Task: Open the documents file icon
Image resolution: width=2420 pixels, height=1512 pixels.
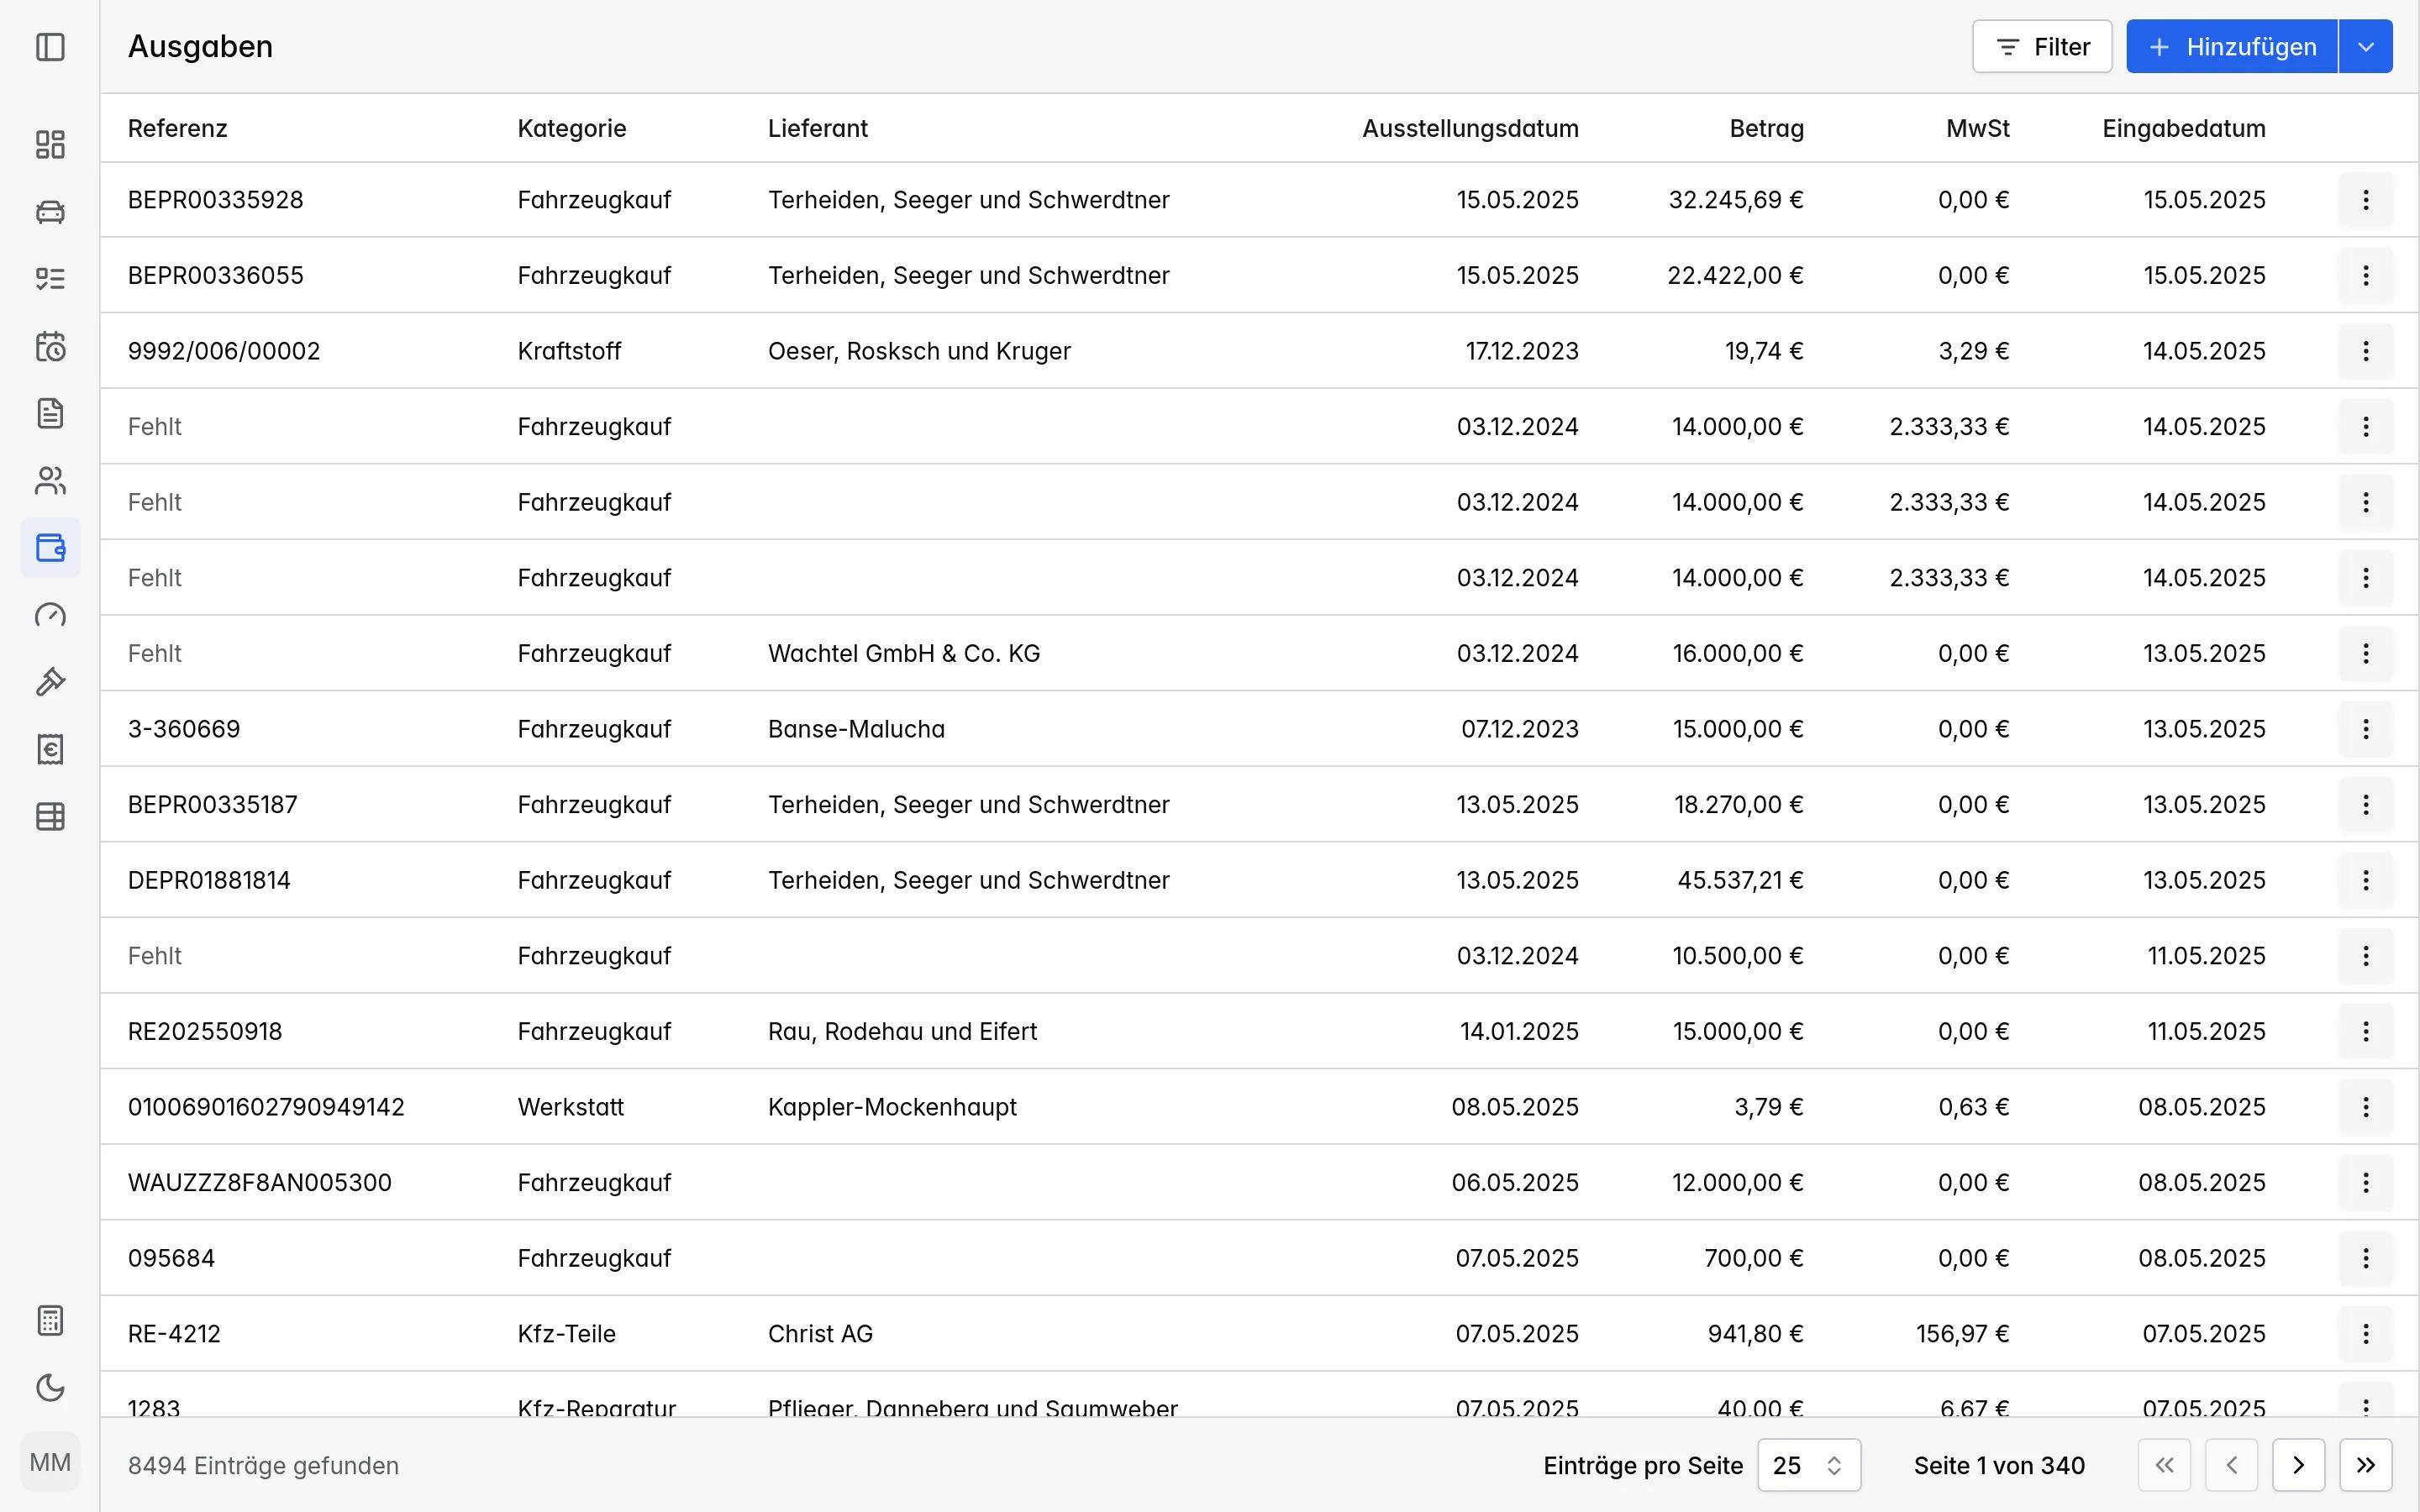Action: click(x=50, y=413)
